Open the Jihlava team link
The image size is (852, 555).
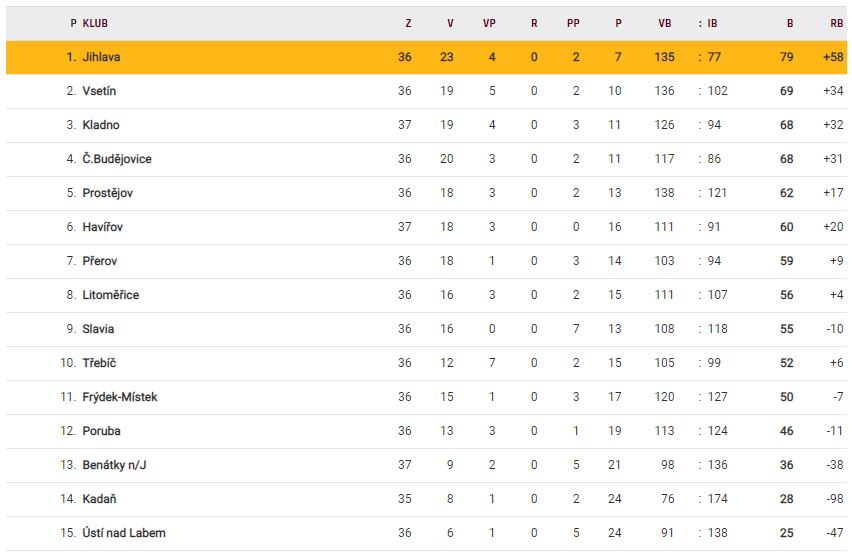[x=101, y=57]
